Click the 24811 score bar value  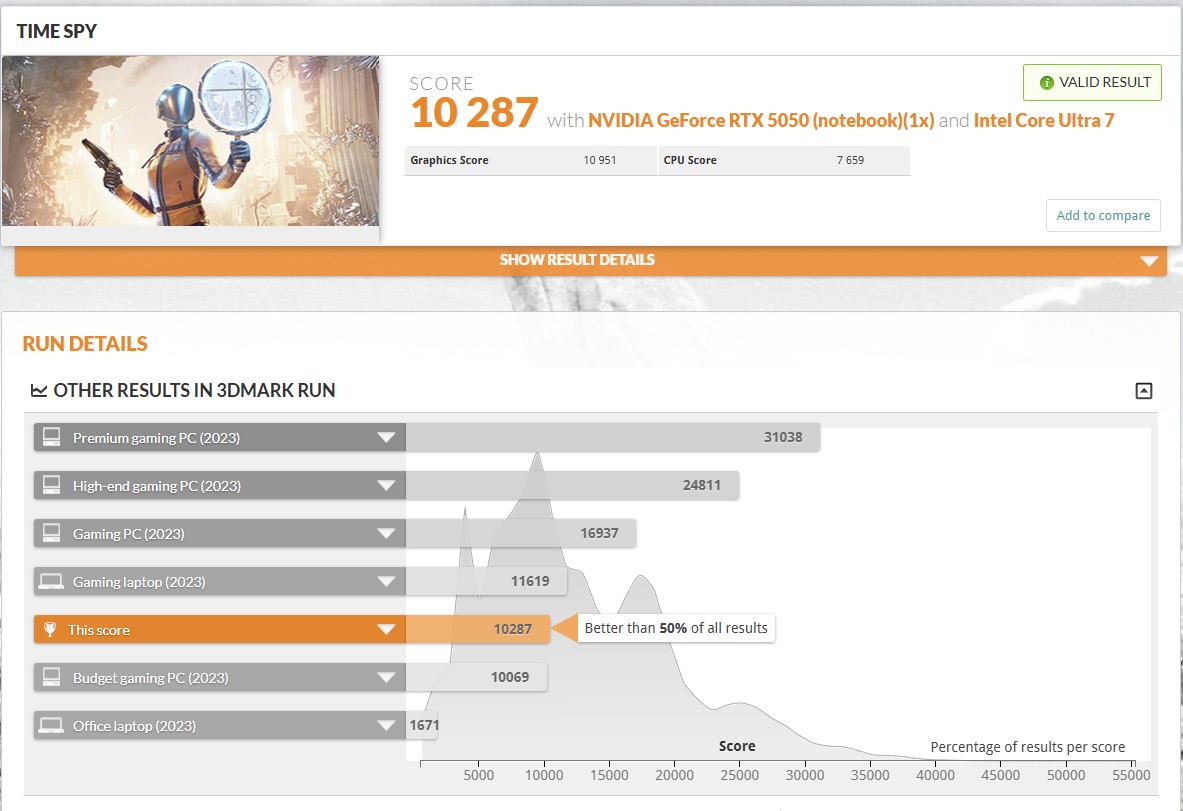pos(702,486)
